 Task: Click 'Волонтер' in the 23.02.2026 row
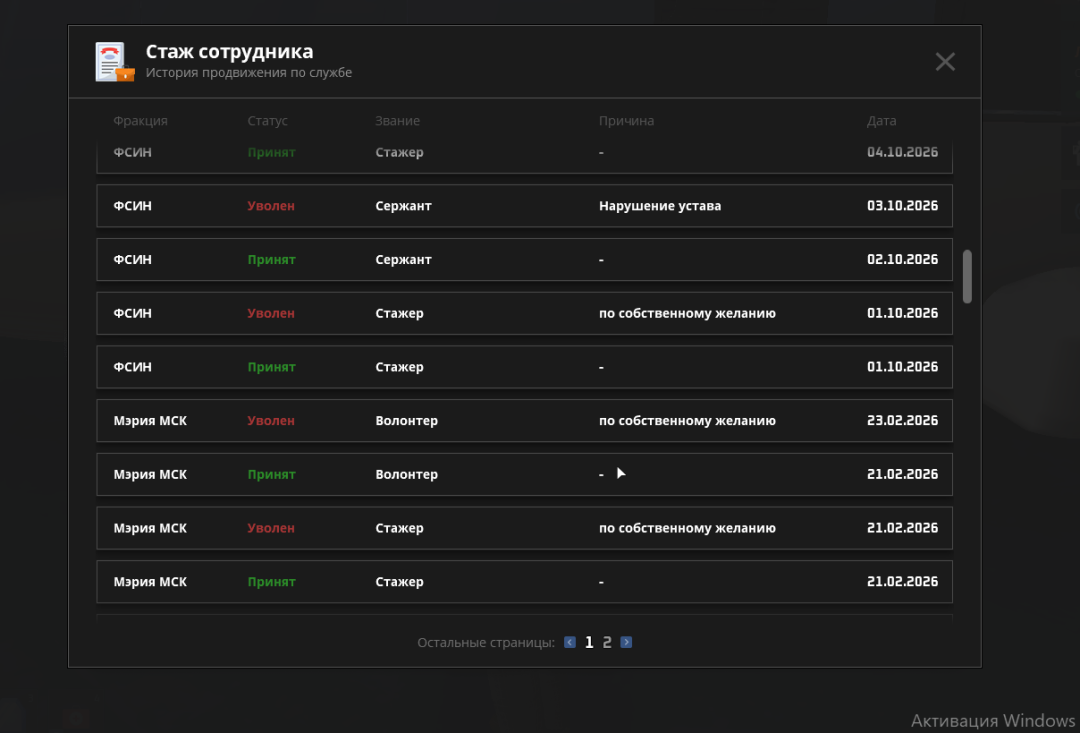tap(406, 421)
